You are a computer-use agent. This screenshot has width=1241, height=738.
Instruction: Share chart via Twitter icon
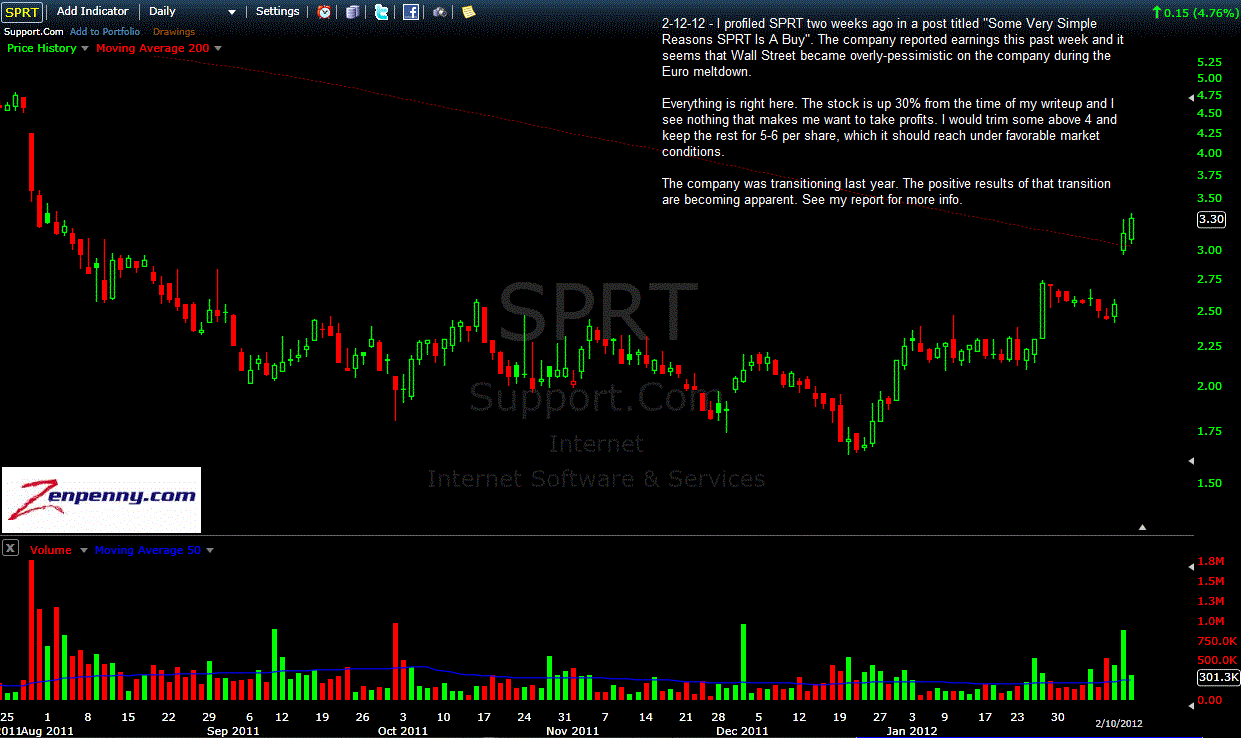point(381,12)
